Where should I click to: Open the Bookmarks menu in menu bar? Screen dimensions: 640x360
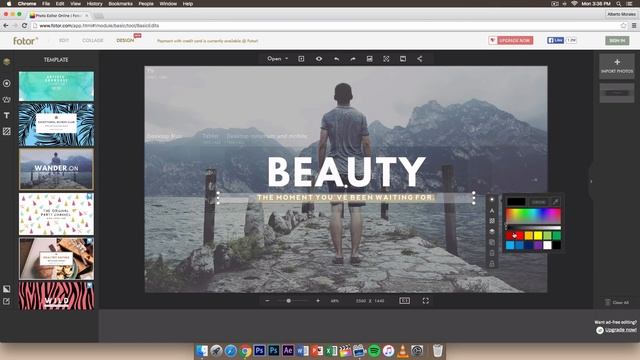pos(120,4)
